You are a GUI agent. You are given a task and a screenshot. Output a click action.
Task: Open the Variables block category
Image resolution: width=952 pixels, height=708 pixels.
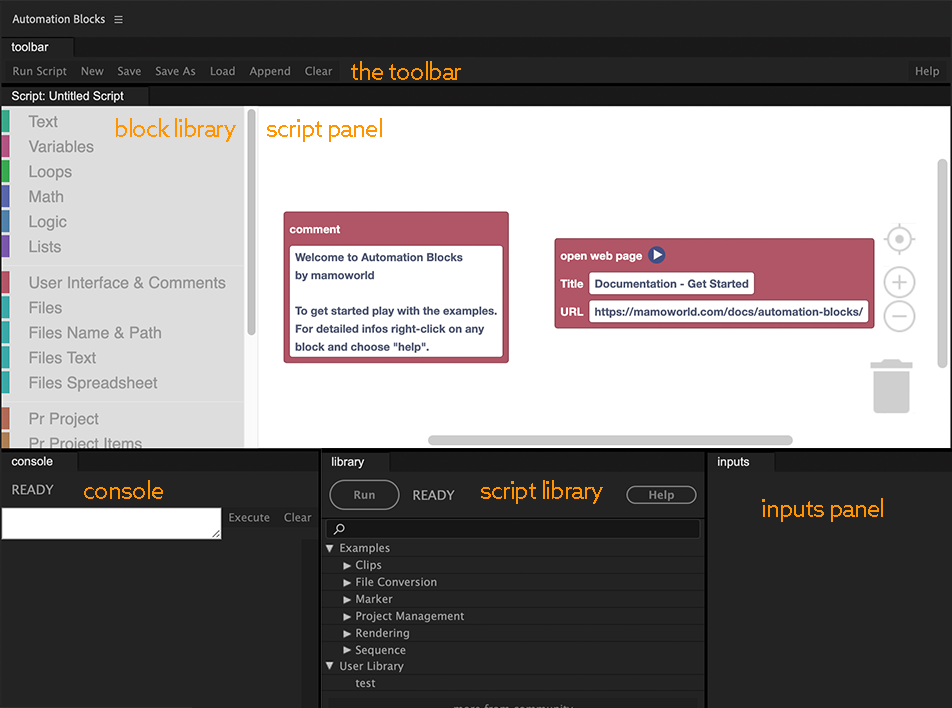click(61, 147)
